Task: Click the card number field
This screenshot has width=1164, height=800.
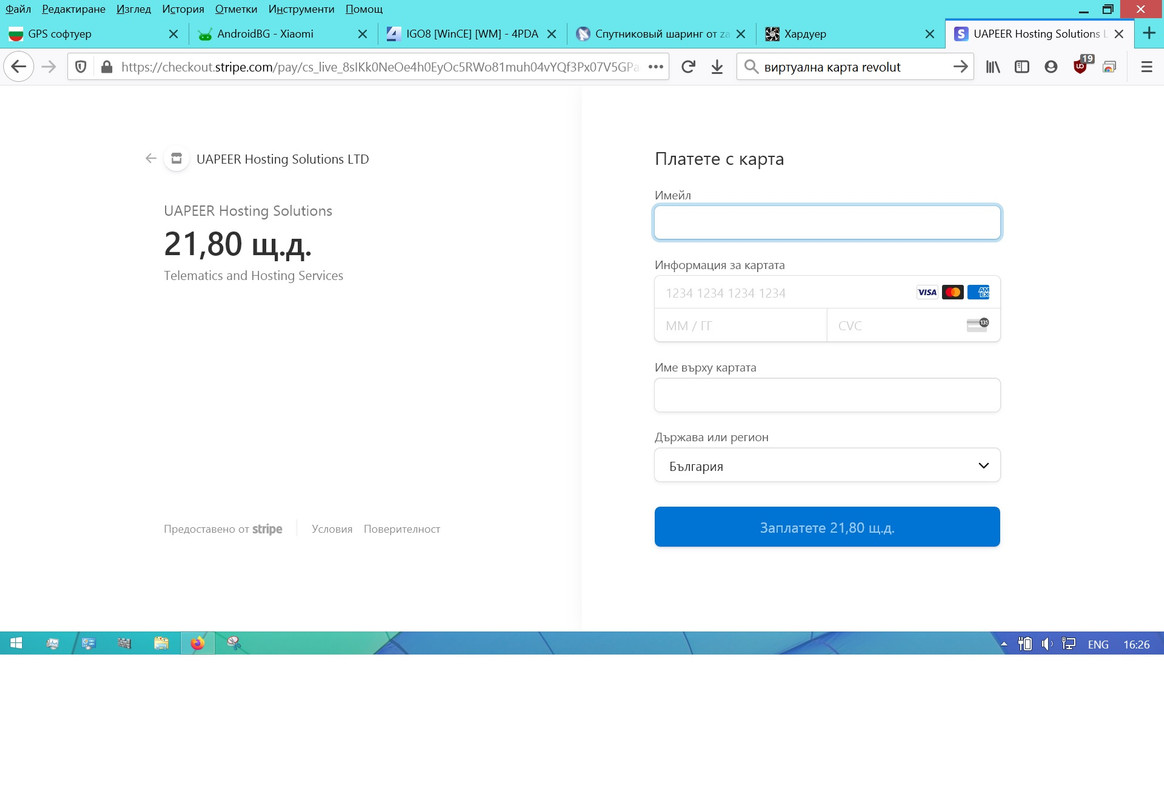Action: pyautogui.click(x=827, y=292)
